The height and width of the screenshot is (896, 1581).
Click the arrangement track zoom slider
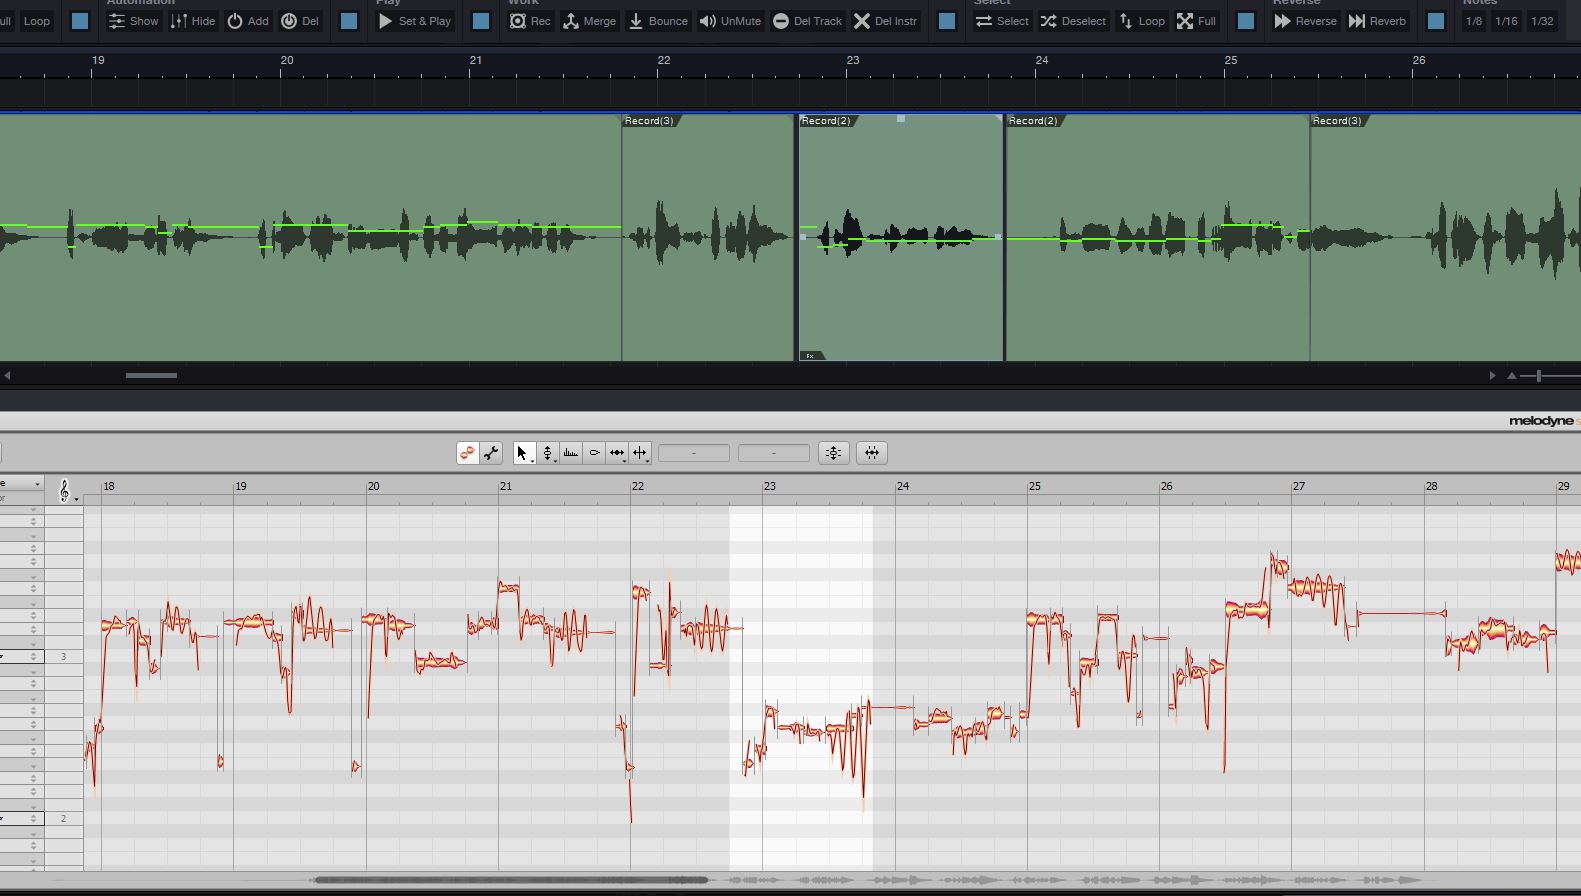(x=1539, y=376)
